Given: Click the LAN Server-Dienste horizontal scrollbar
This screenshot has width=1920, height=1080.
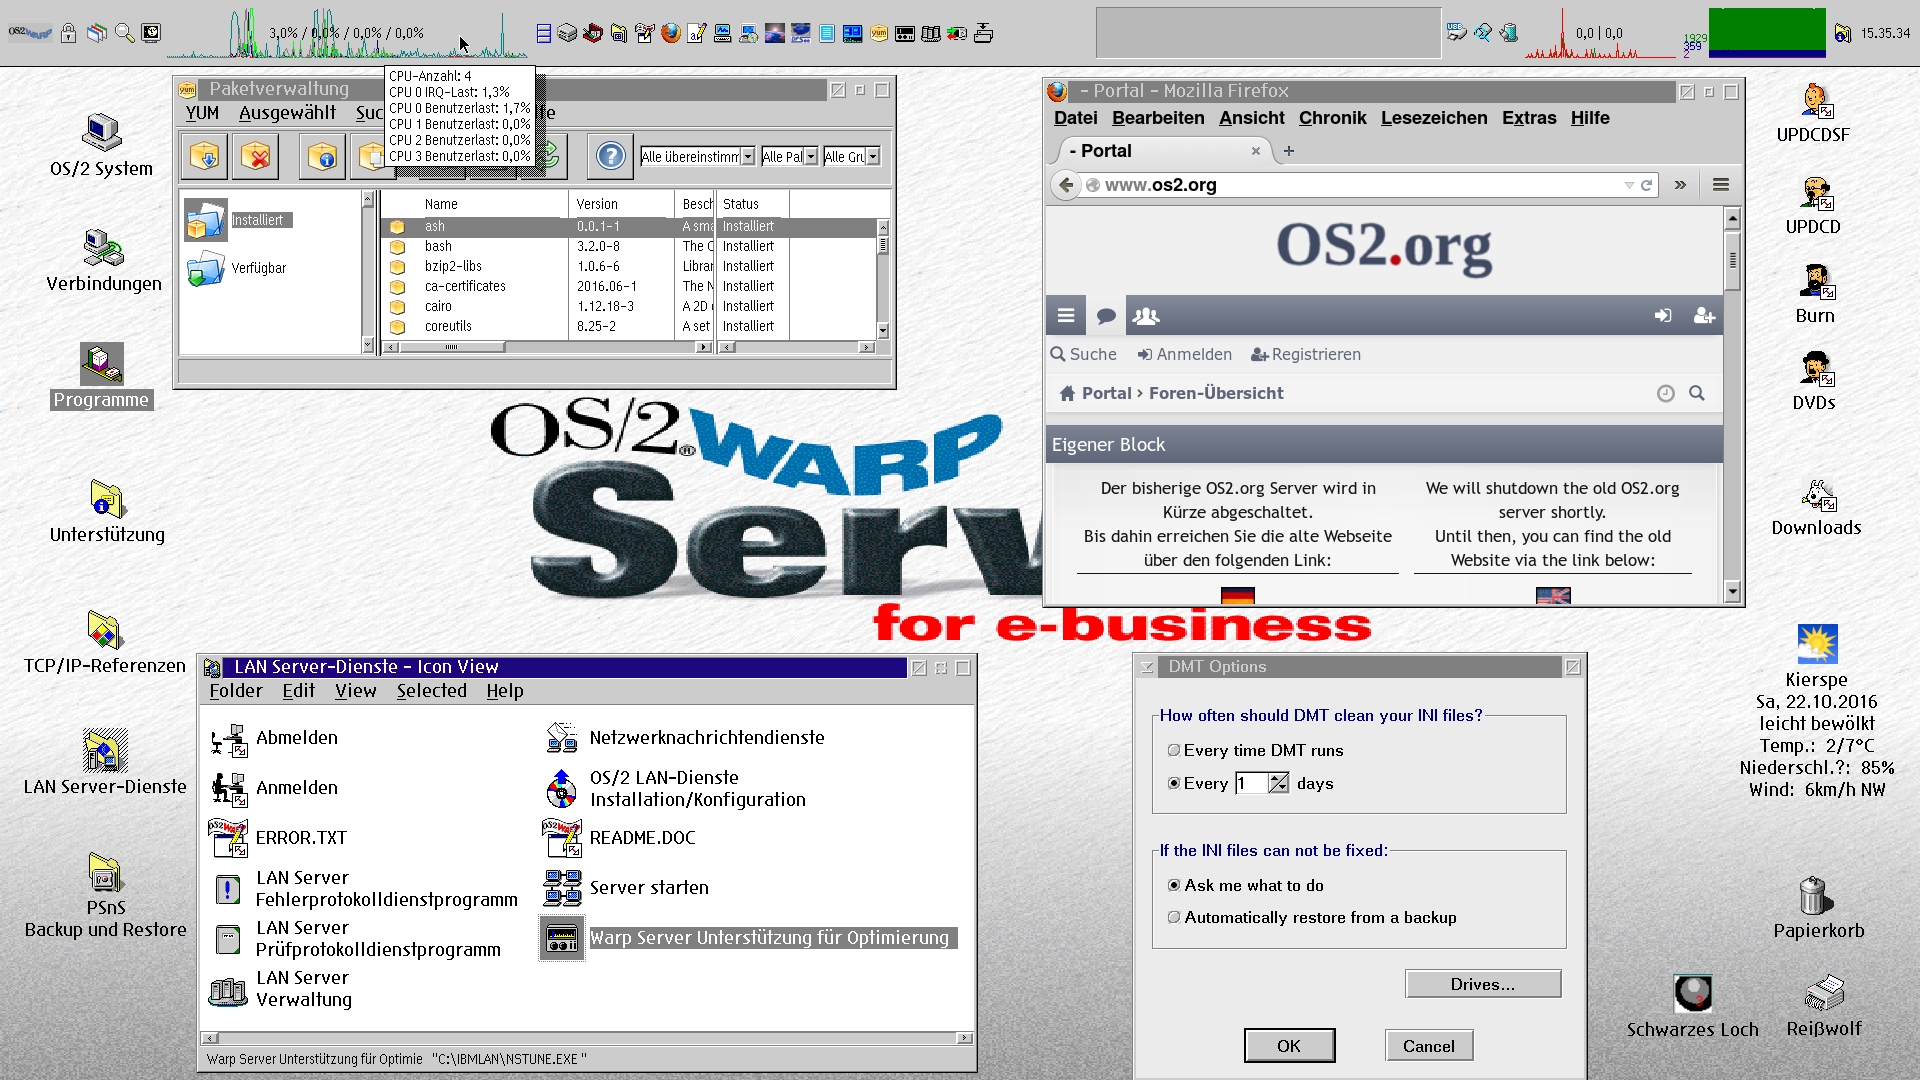Looking at the screenshot, I should 587,1038.
